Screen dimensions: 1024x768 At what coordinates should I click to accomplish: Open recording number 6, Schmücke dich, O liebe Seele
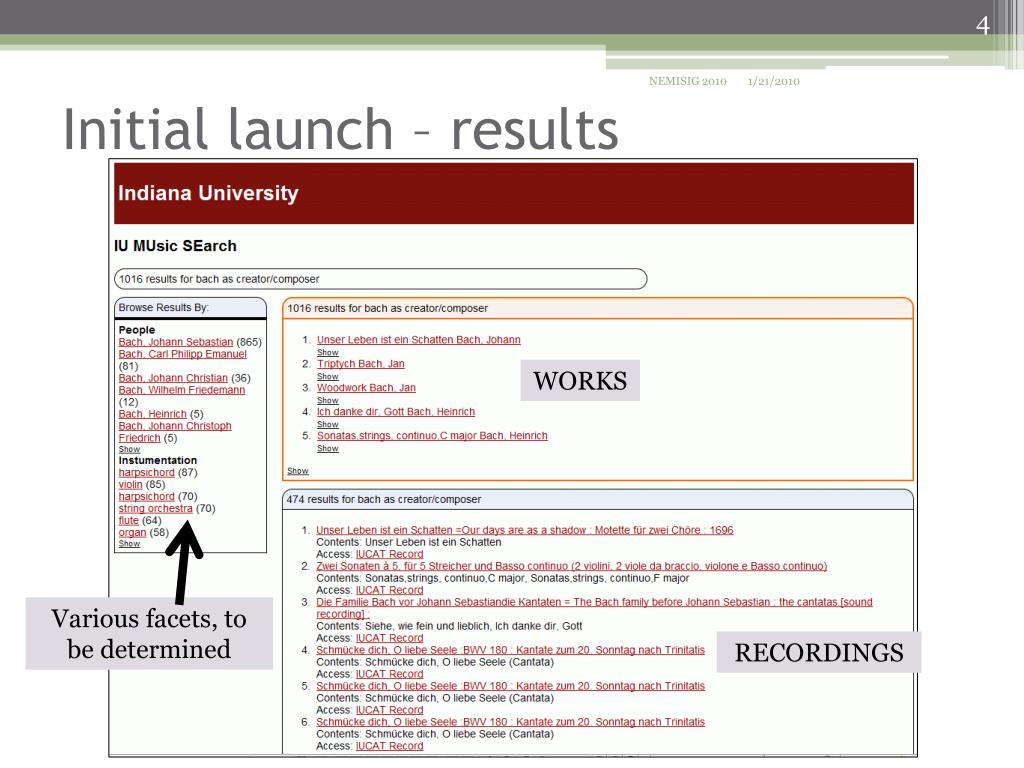511,722
